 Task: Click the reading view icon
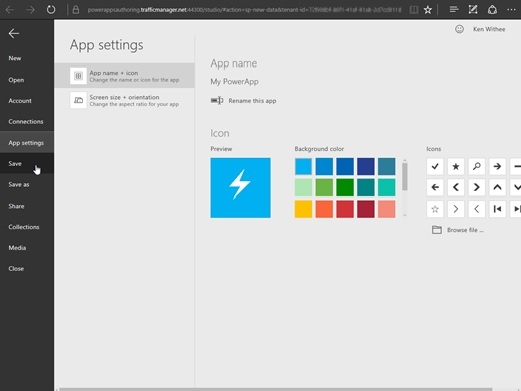(414, 10)
